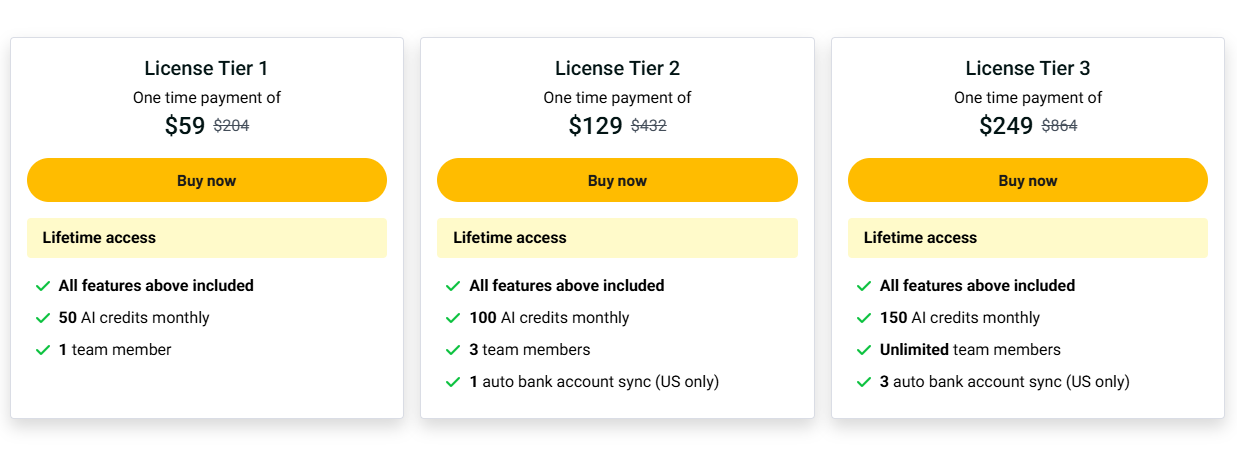Click checkmark beside 1 auto bank account sync
The width and height of the screenshot is (1237, 455).
[x=453, y=382]
